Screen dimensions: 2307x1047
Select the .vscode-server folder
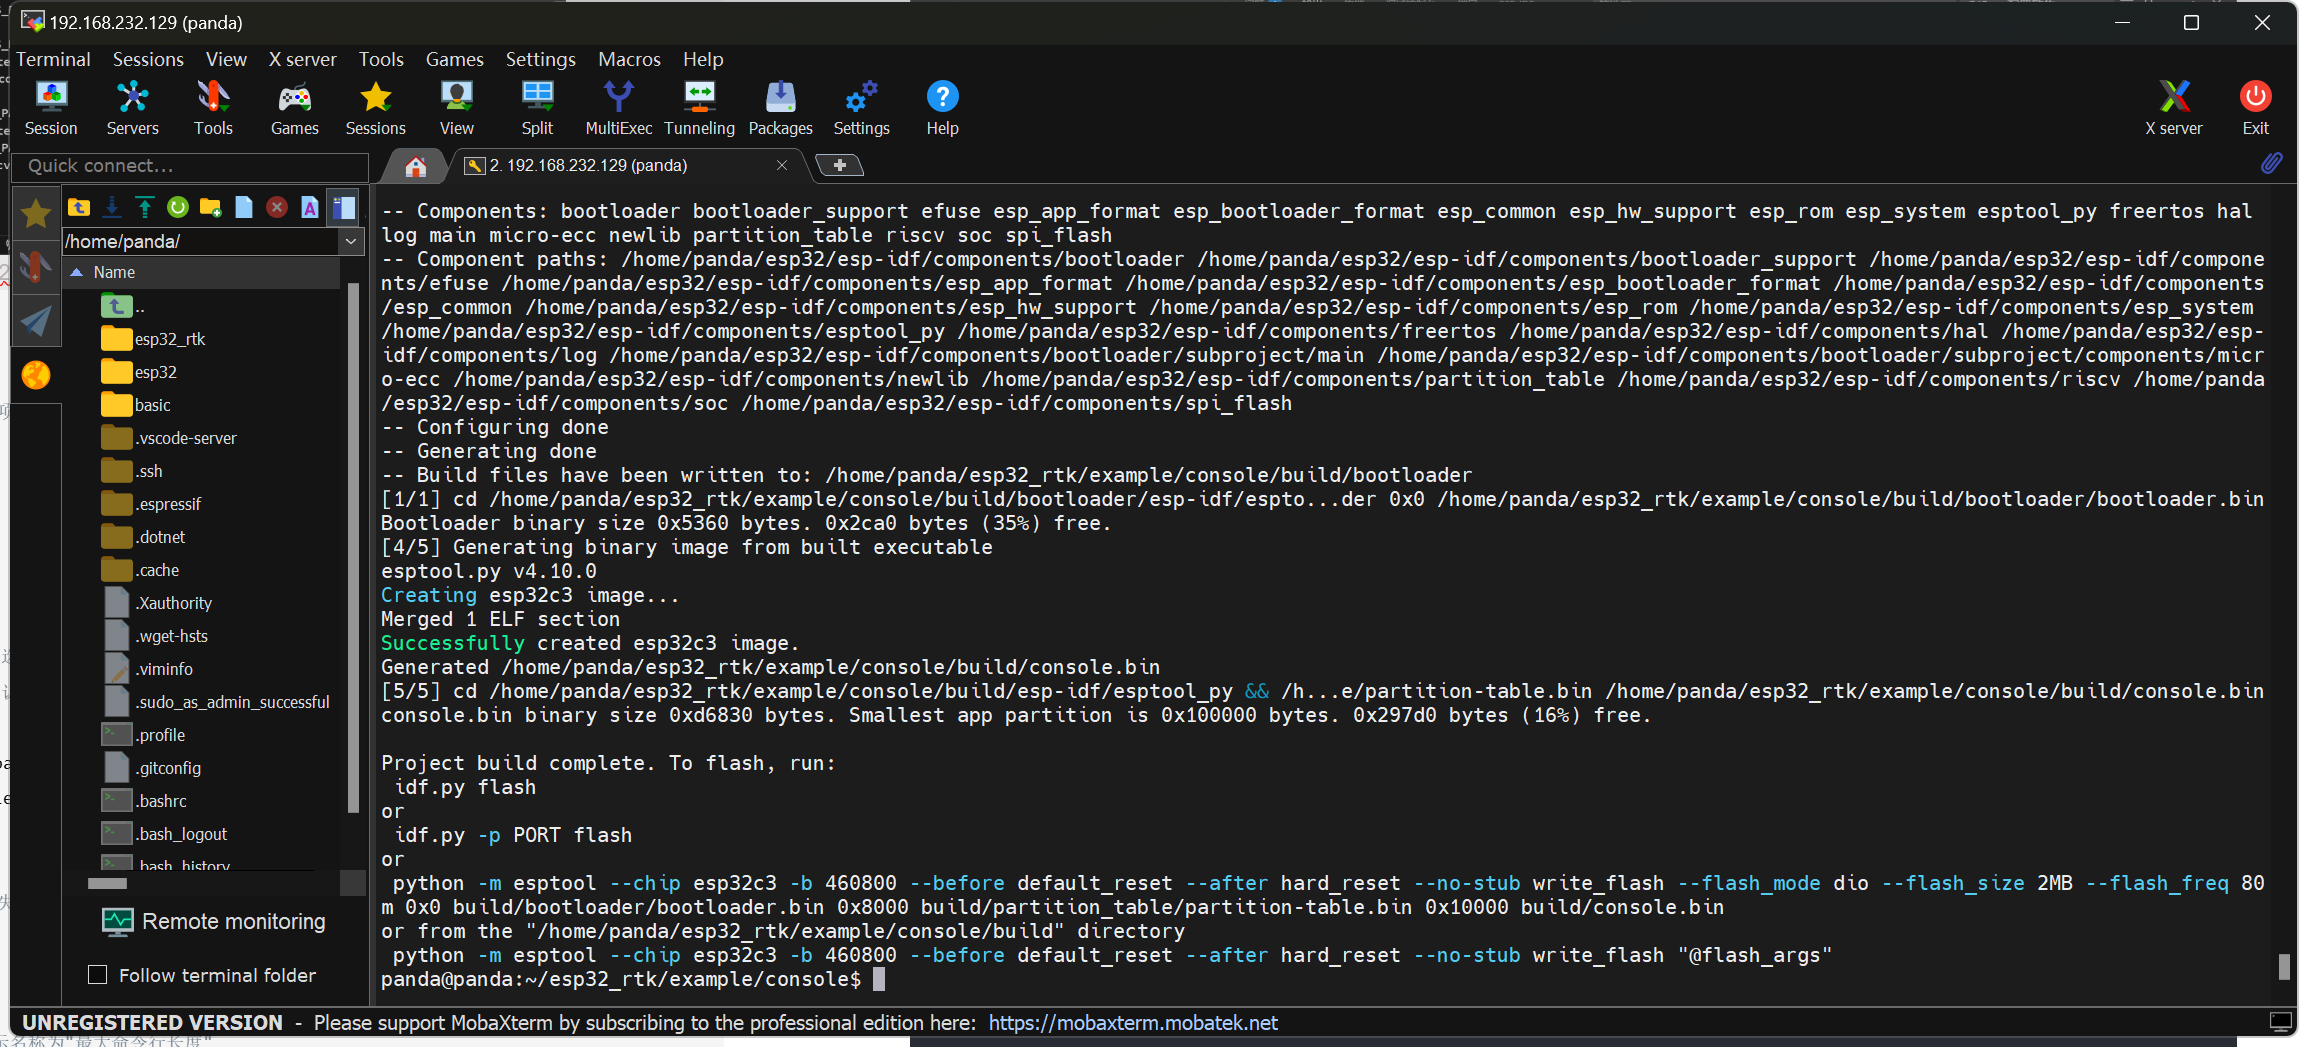click(170, 438)
